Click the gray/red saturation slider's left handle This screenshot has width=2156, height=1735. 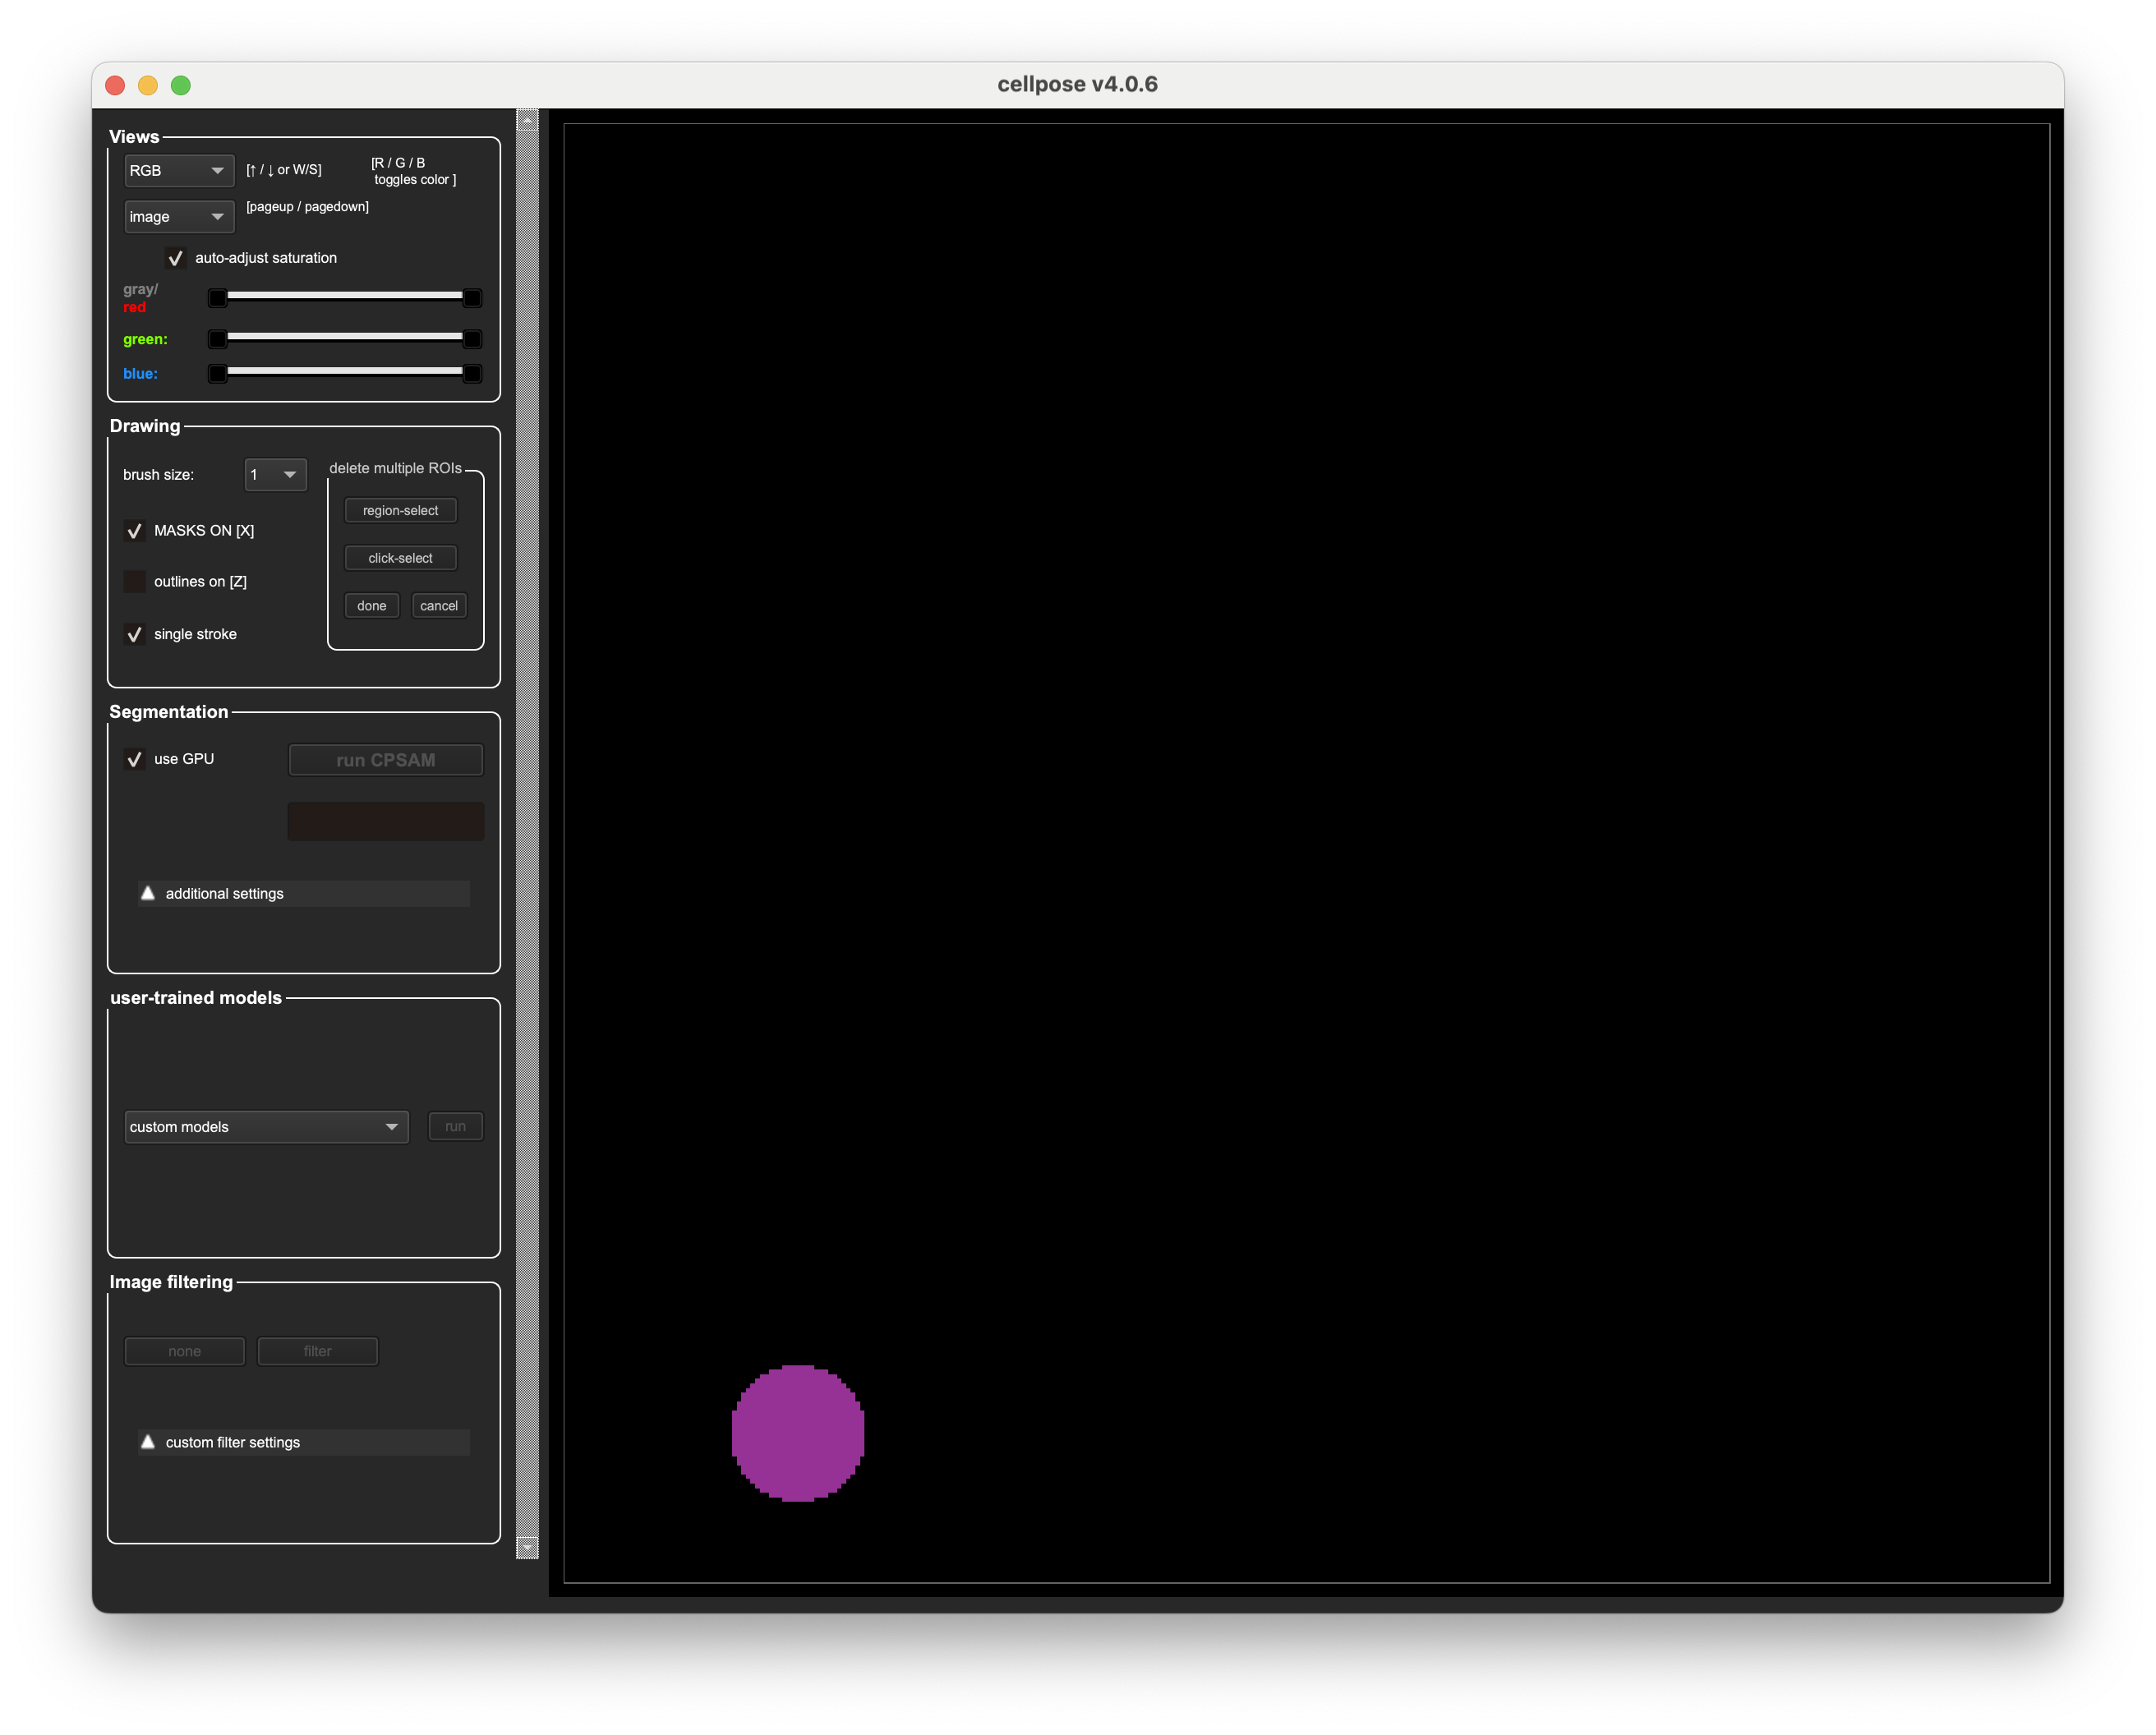click(x=217, y=298)
